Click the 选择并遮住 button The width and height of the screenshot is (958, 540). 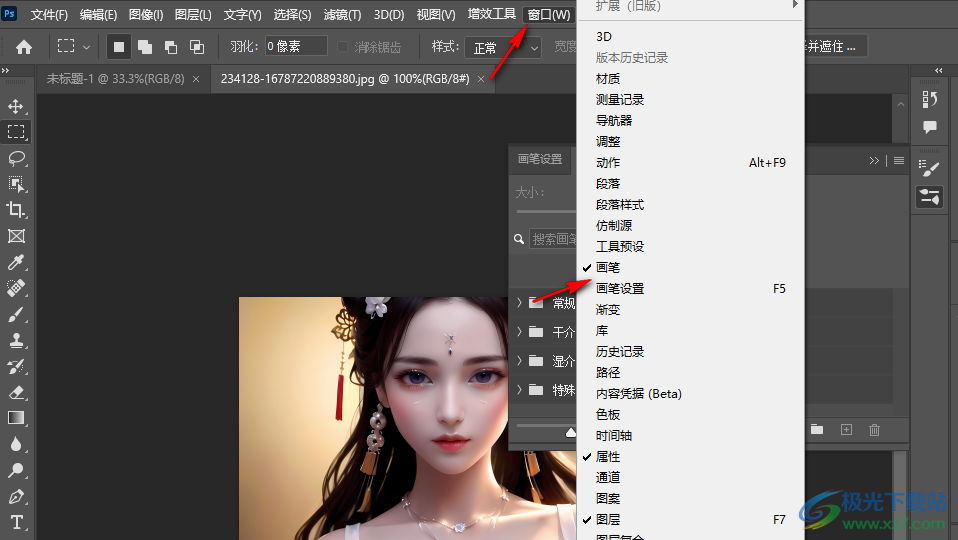click(835, 46)
